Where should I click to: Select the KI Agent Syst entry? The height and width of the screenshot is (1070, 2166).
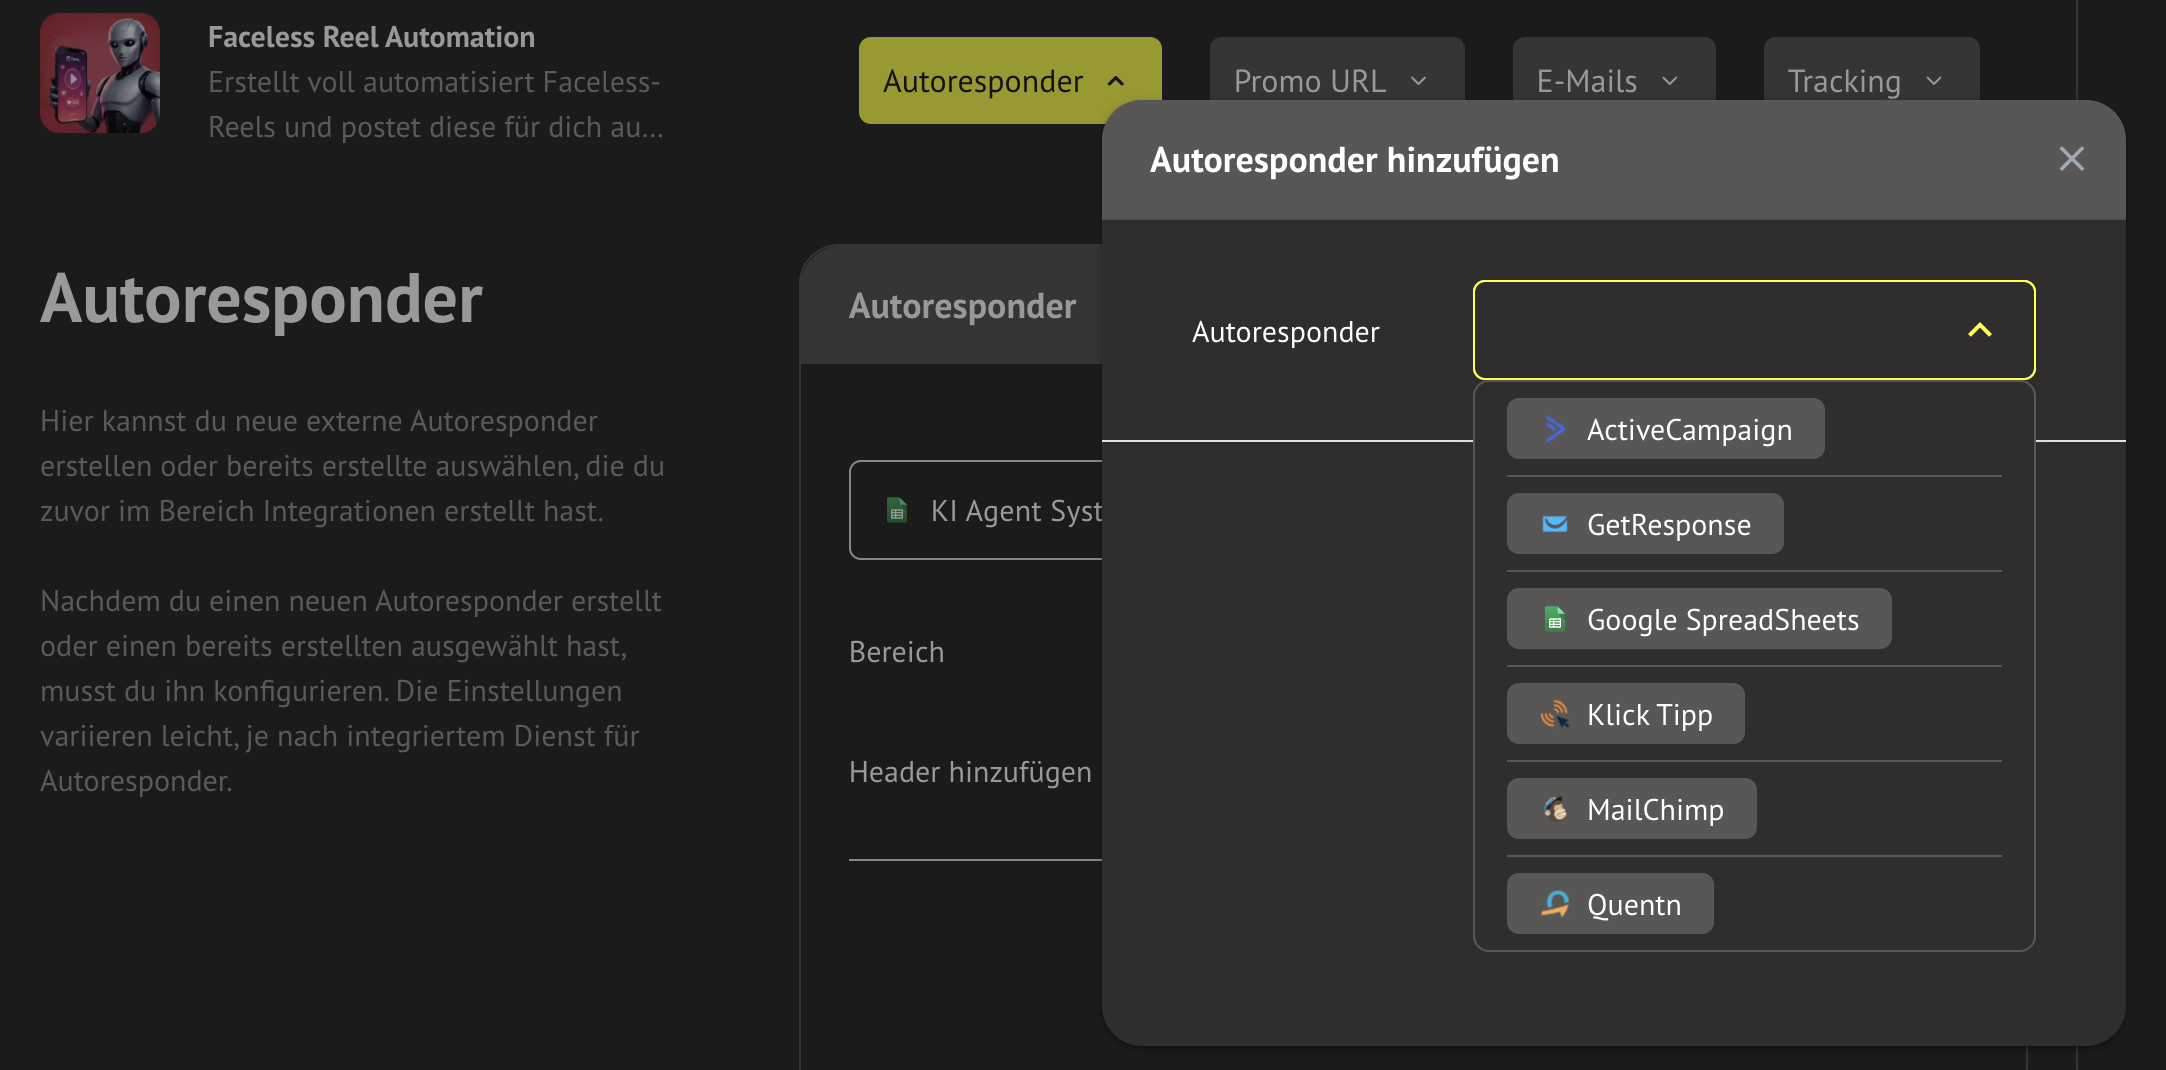[x=1015, y=511]
